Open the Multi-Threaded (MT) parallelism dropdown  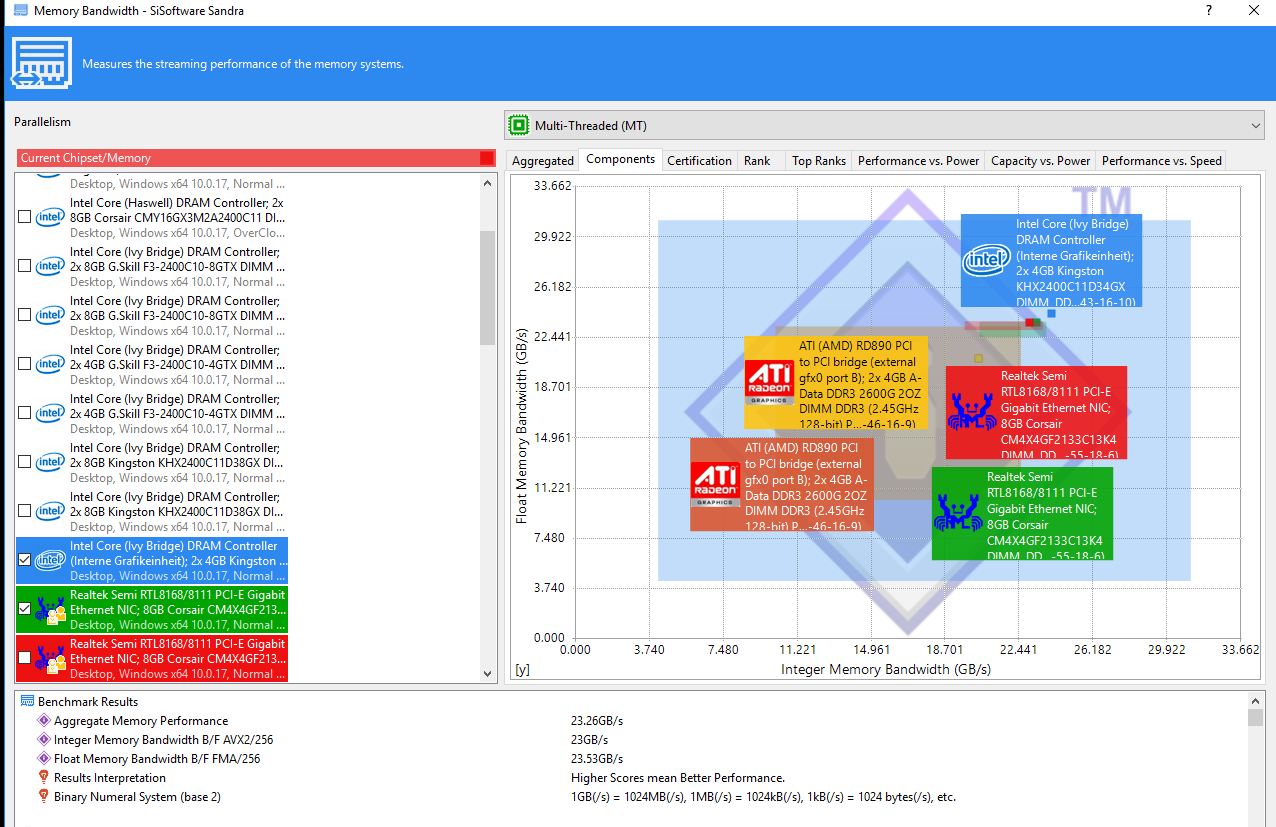[x=884, y=126]
